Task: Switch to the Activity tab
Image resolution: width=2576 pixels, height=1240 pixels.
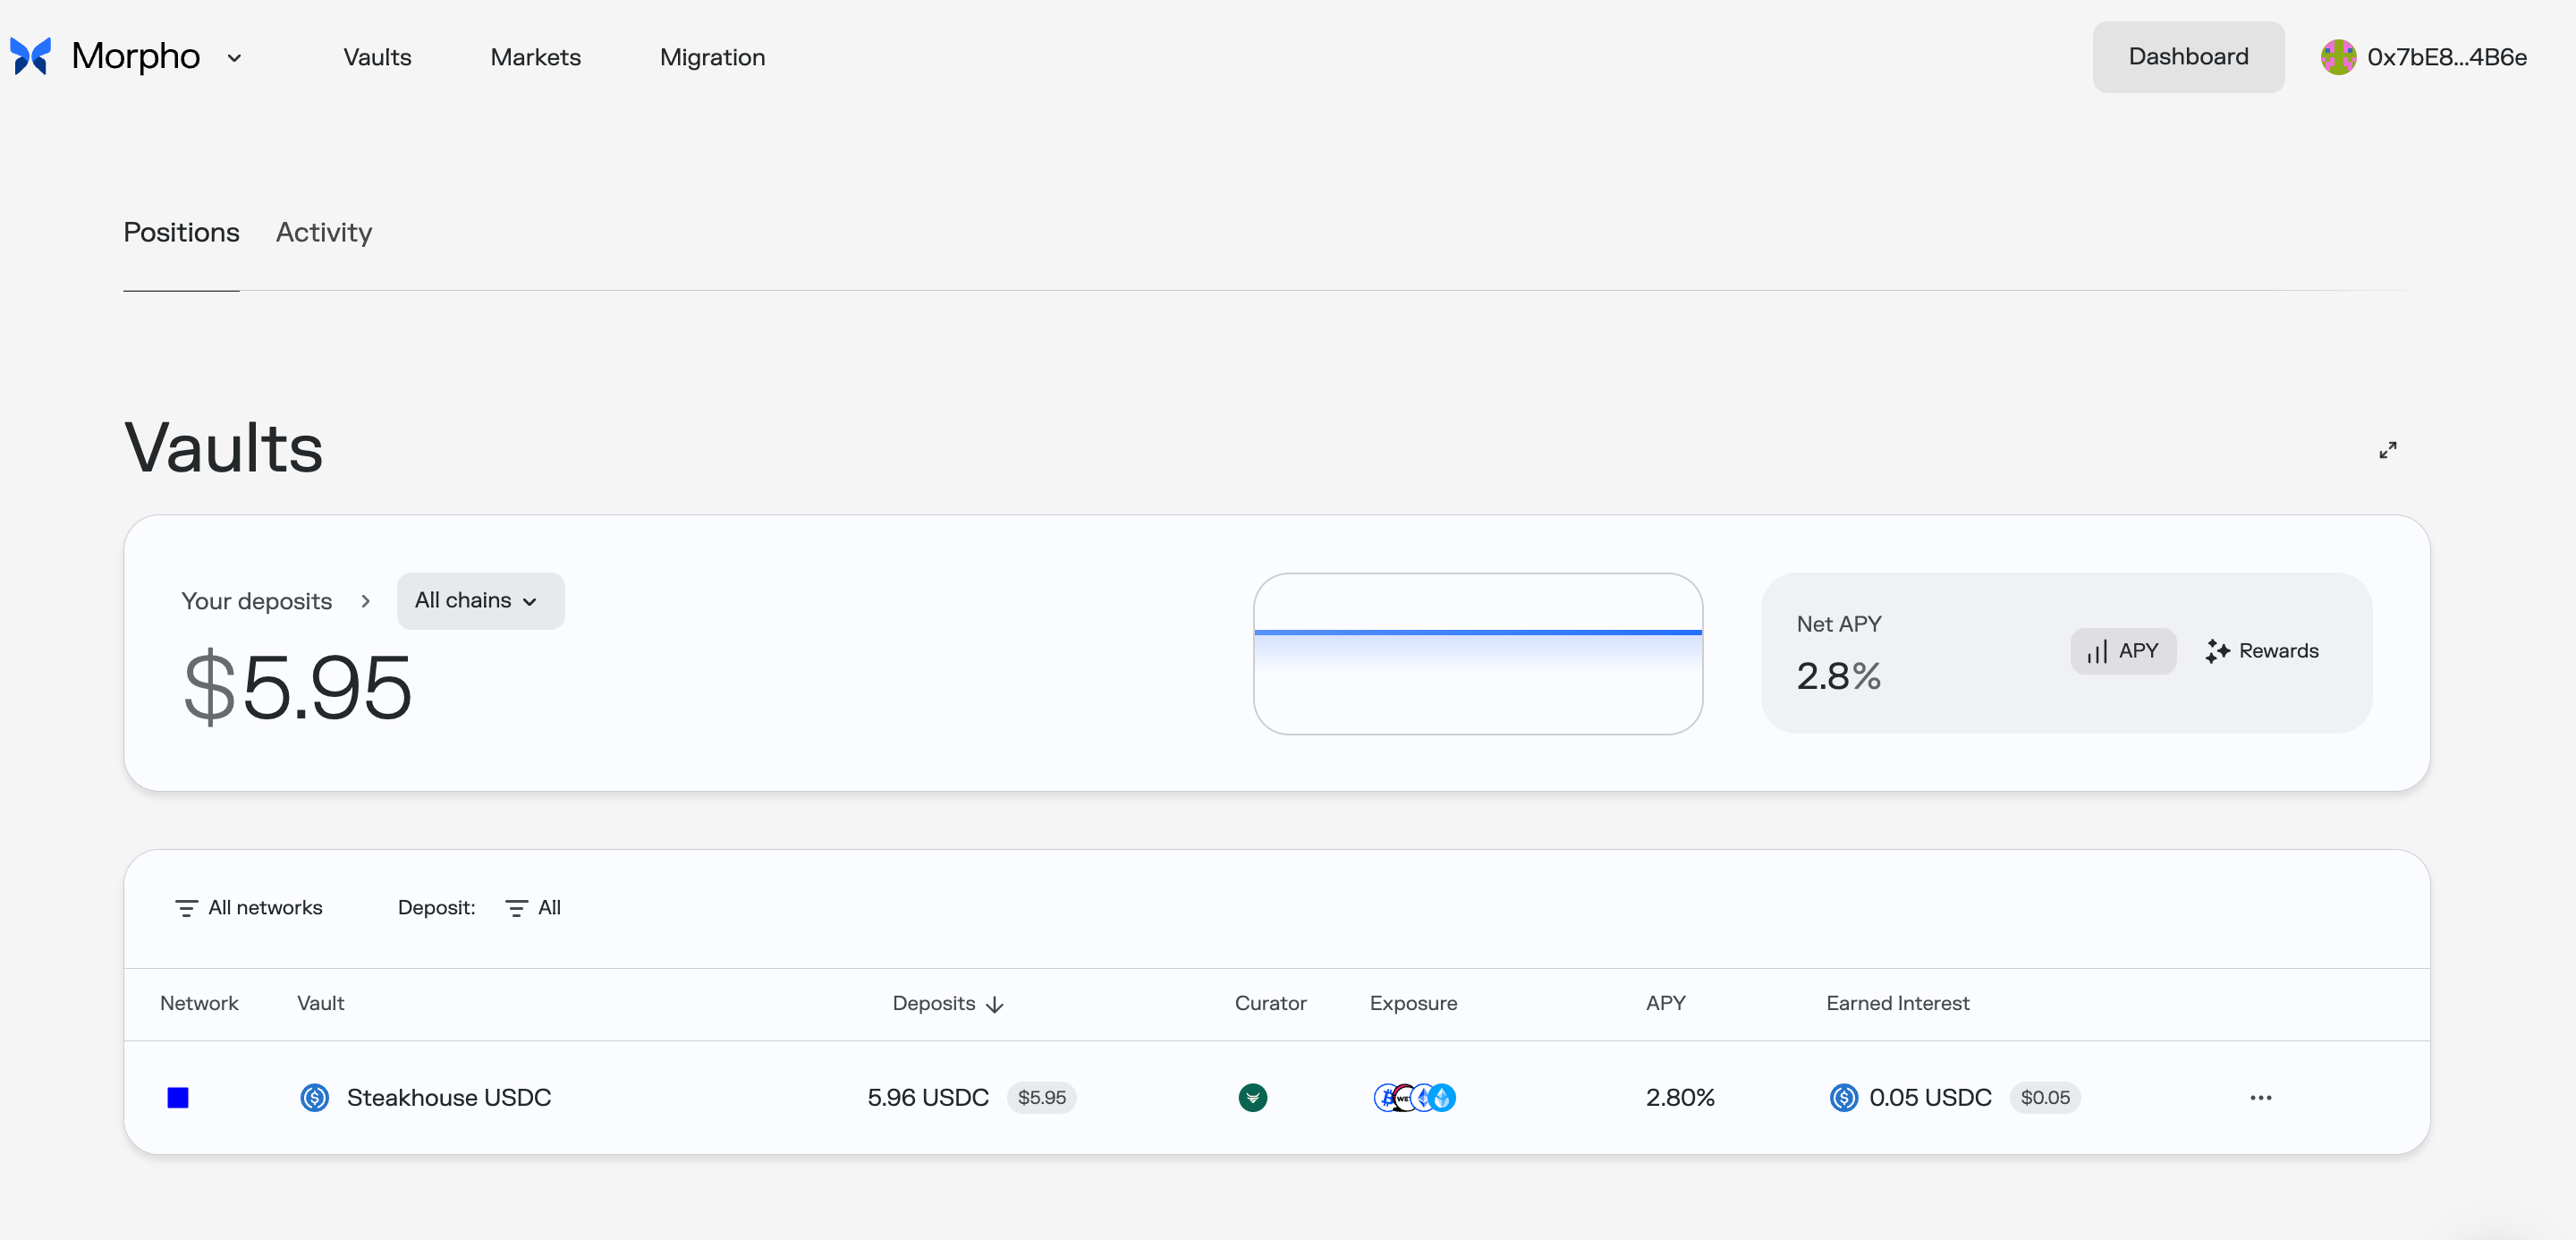Action: 324,232
